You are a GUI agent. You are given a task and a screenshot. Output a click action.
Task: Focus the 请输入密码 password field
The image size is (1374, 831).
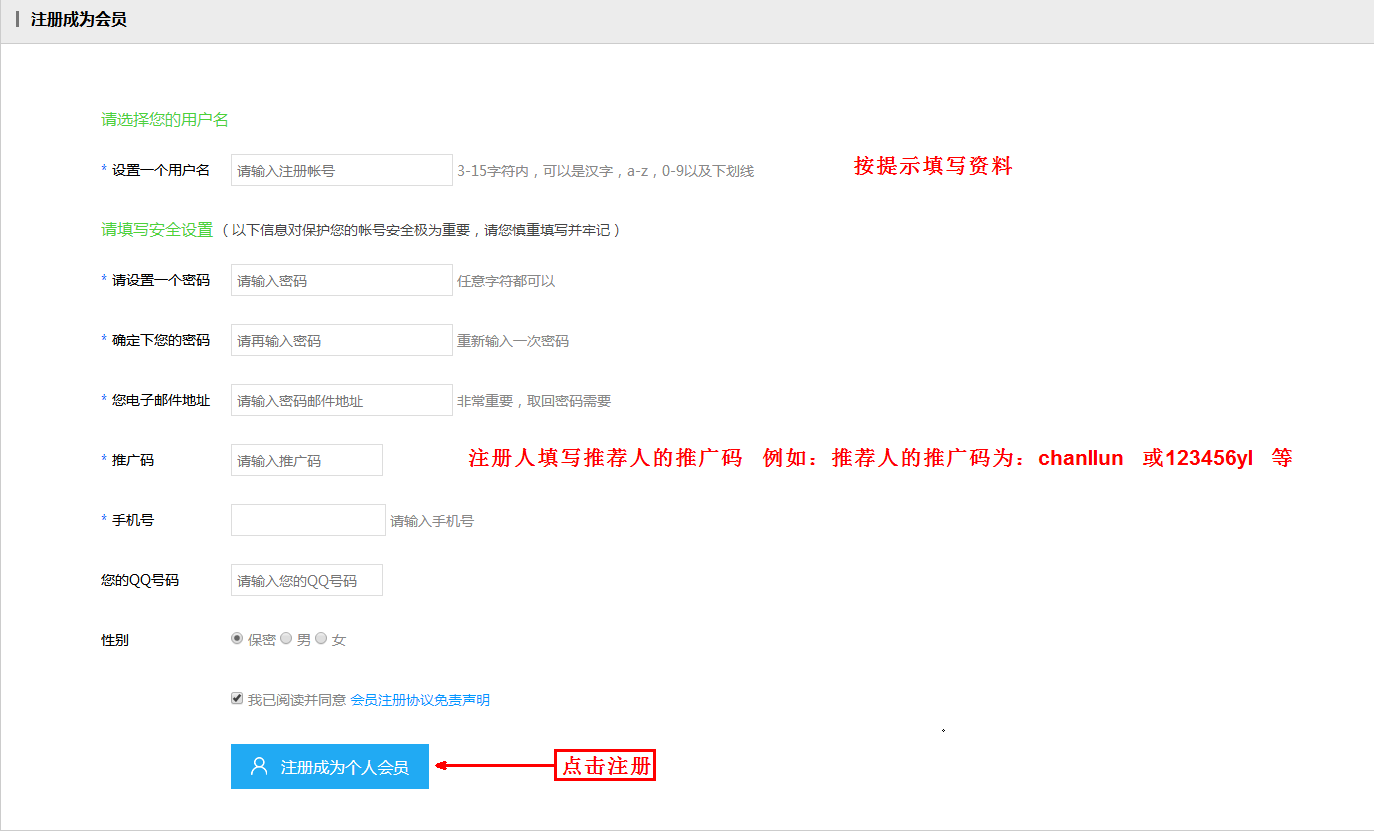point(341,280)
